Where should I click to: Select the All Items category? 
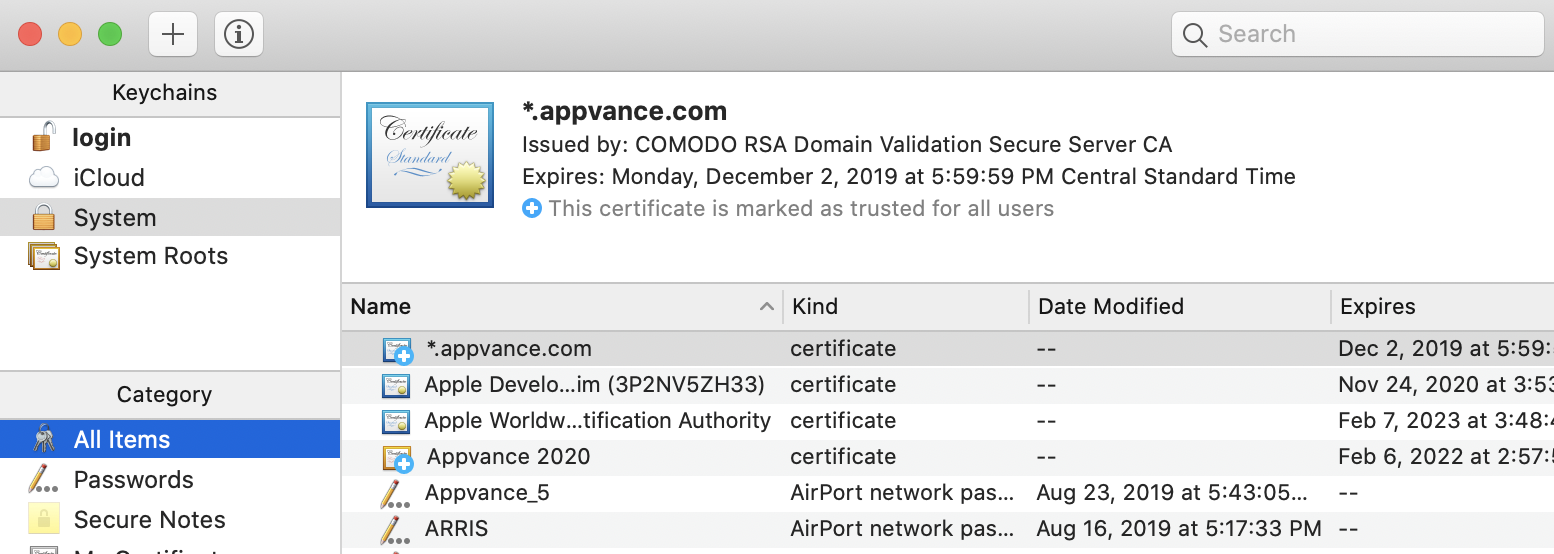[170, 439]
